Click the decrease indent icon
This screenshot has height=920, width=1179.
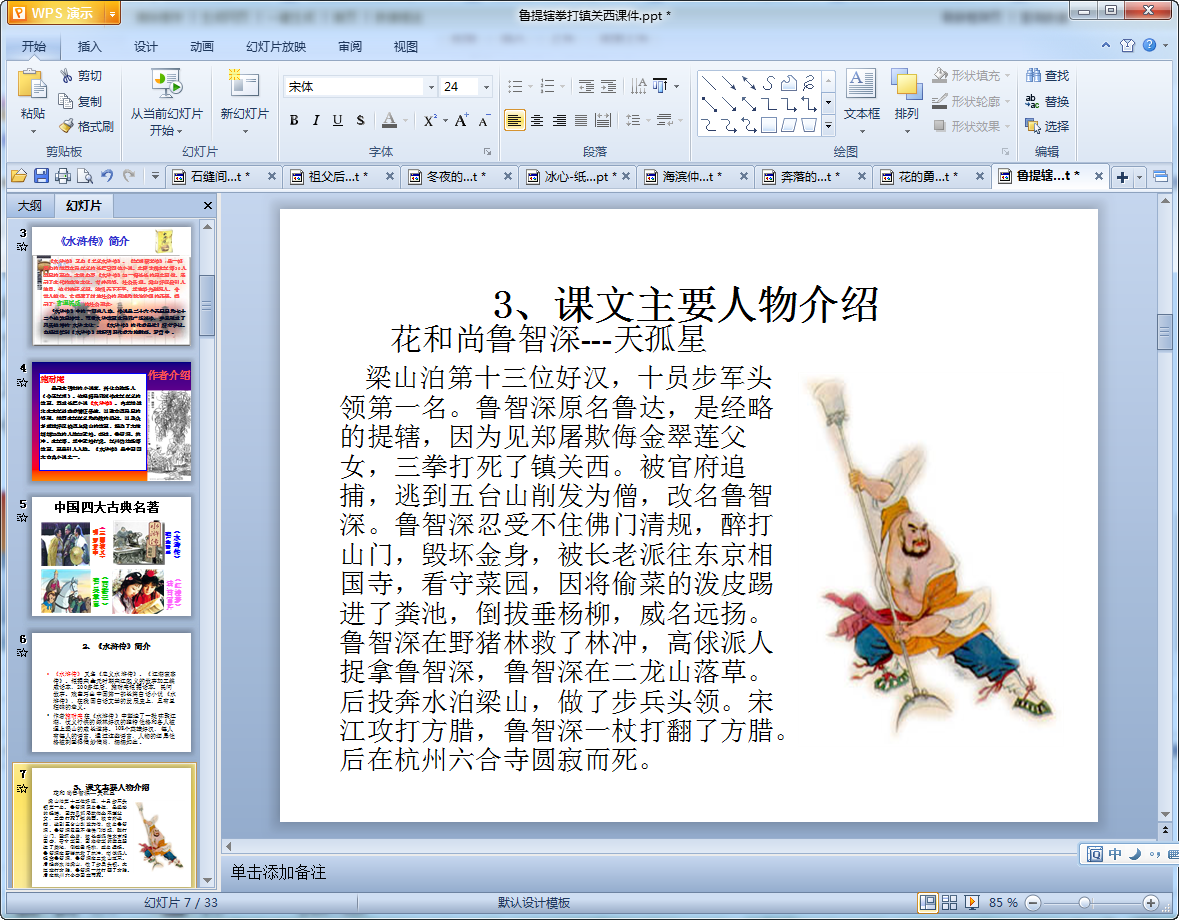click(586, 86)
